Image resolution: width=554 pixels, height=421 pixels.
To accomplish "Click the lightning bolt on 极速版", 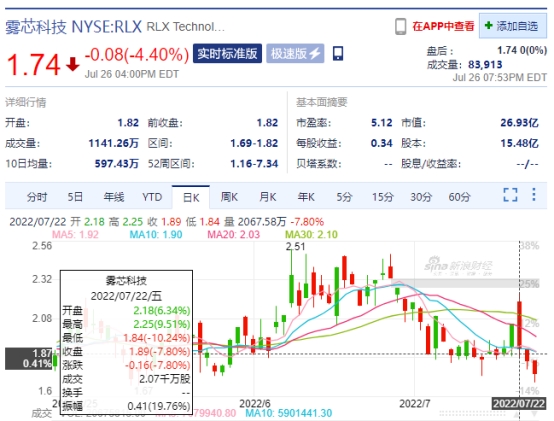I will [x=314, y=53].
